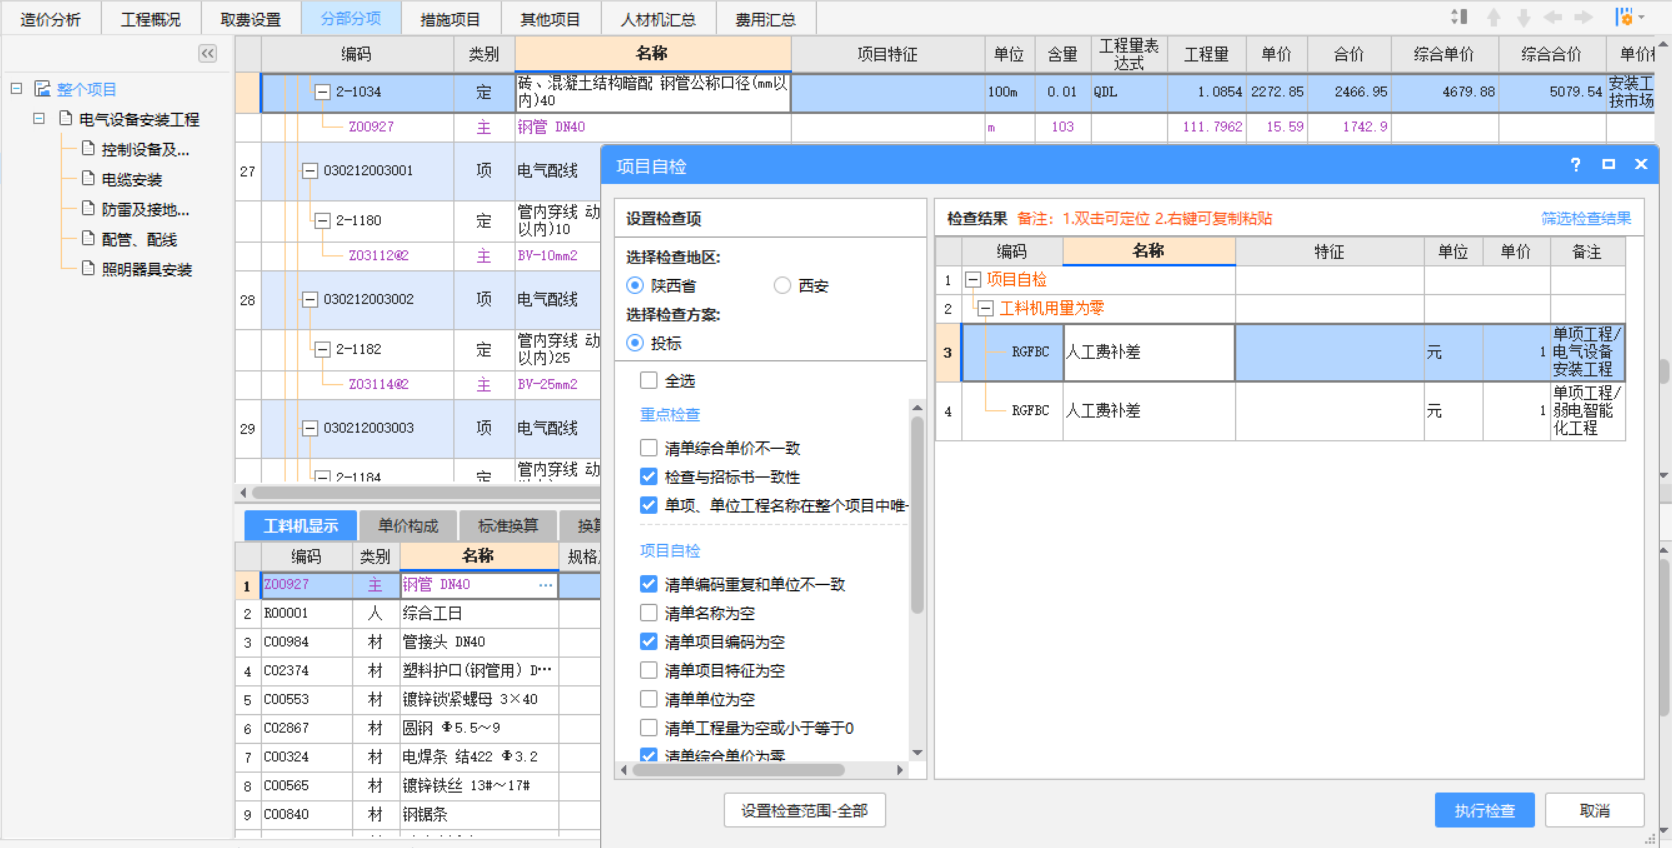This screenshot has height=848, width=1672.
Task: Uncheck 检查与招标书一致性 checkbox
Action: pyautogui.click(x=649, y=477)
